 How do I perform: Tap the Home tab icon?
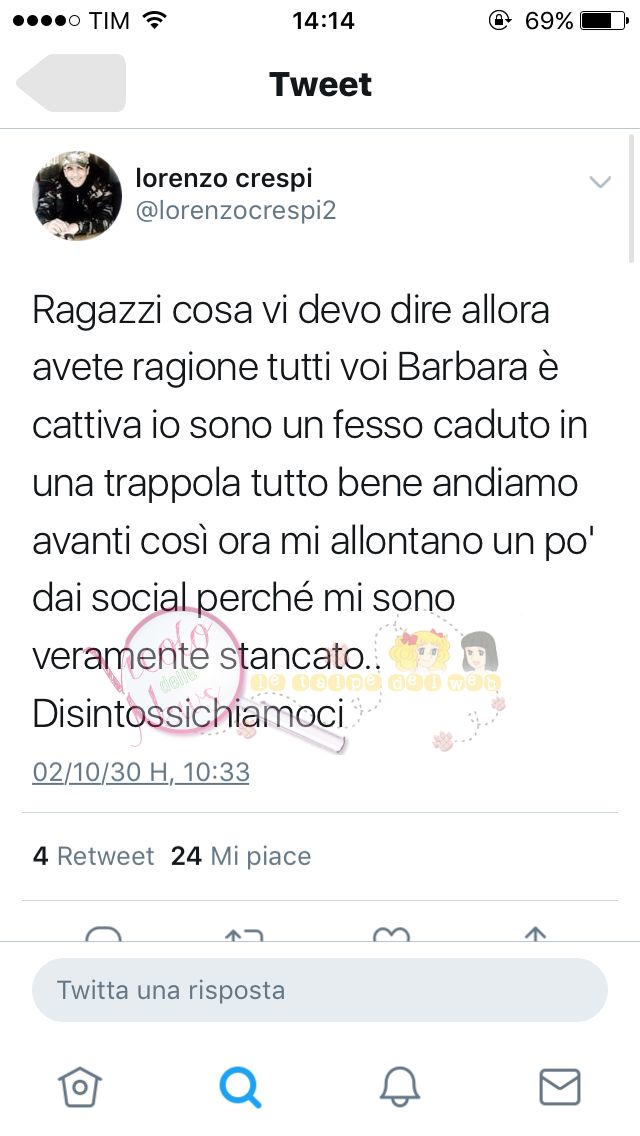[x=80, y=1087]
